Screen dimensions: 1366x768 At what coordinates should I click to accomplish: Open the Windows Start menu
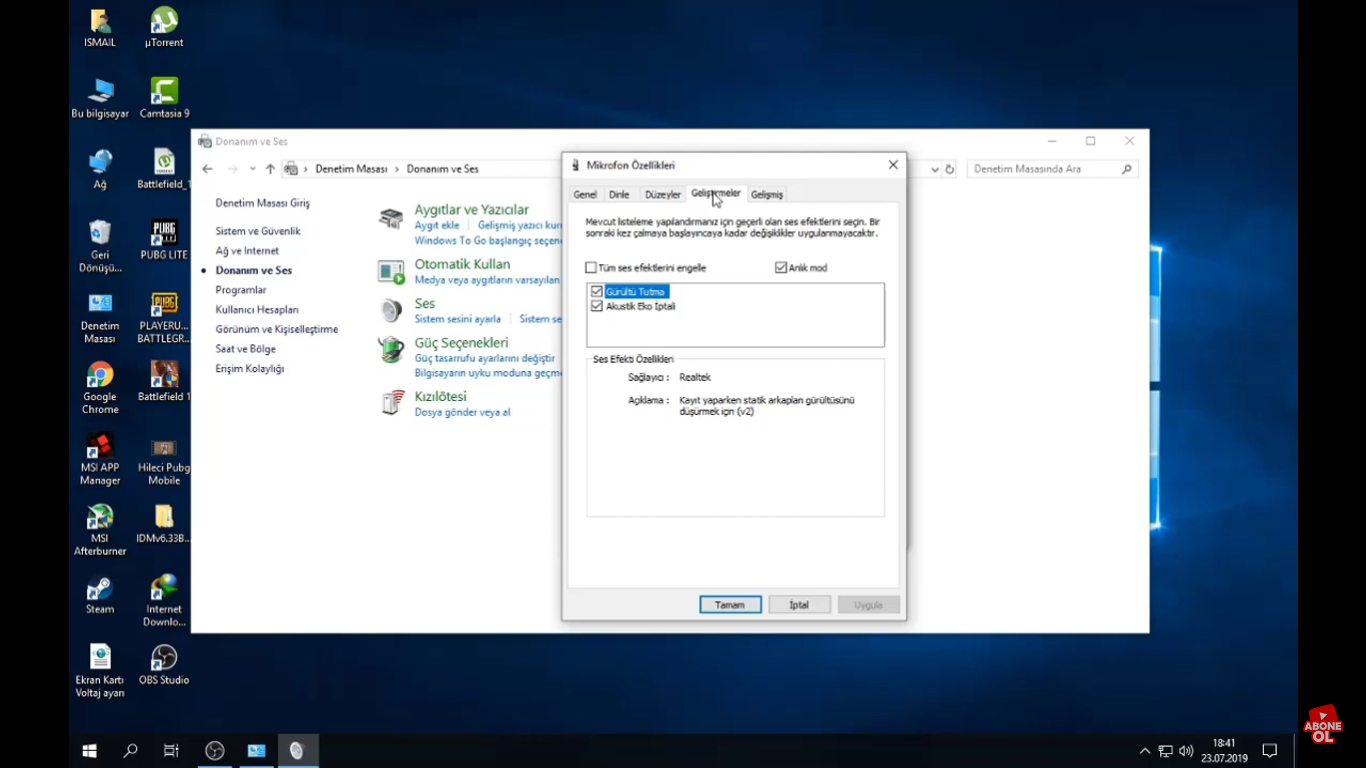[x=89, y=751]
